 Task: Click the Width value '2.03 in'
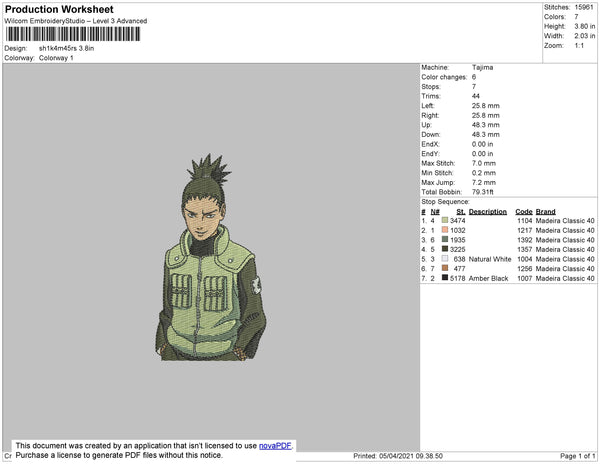pos(585,36)
